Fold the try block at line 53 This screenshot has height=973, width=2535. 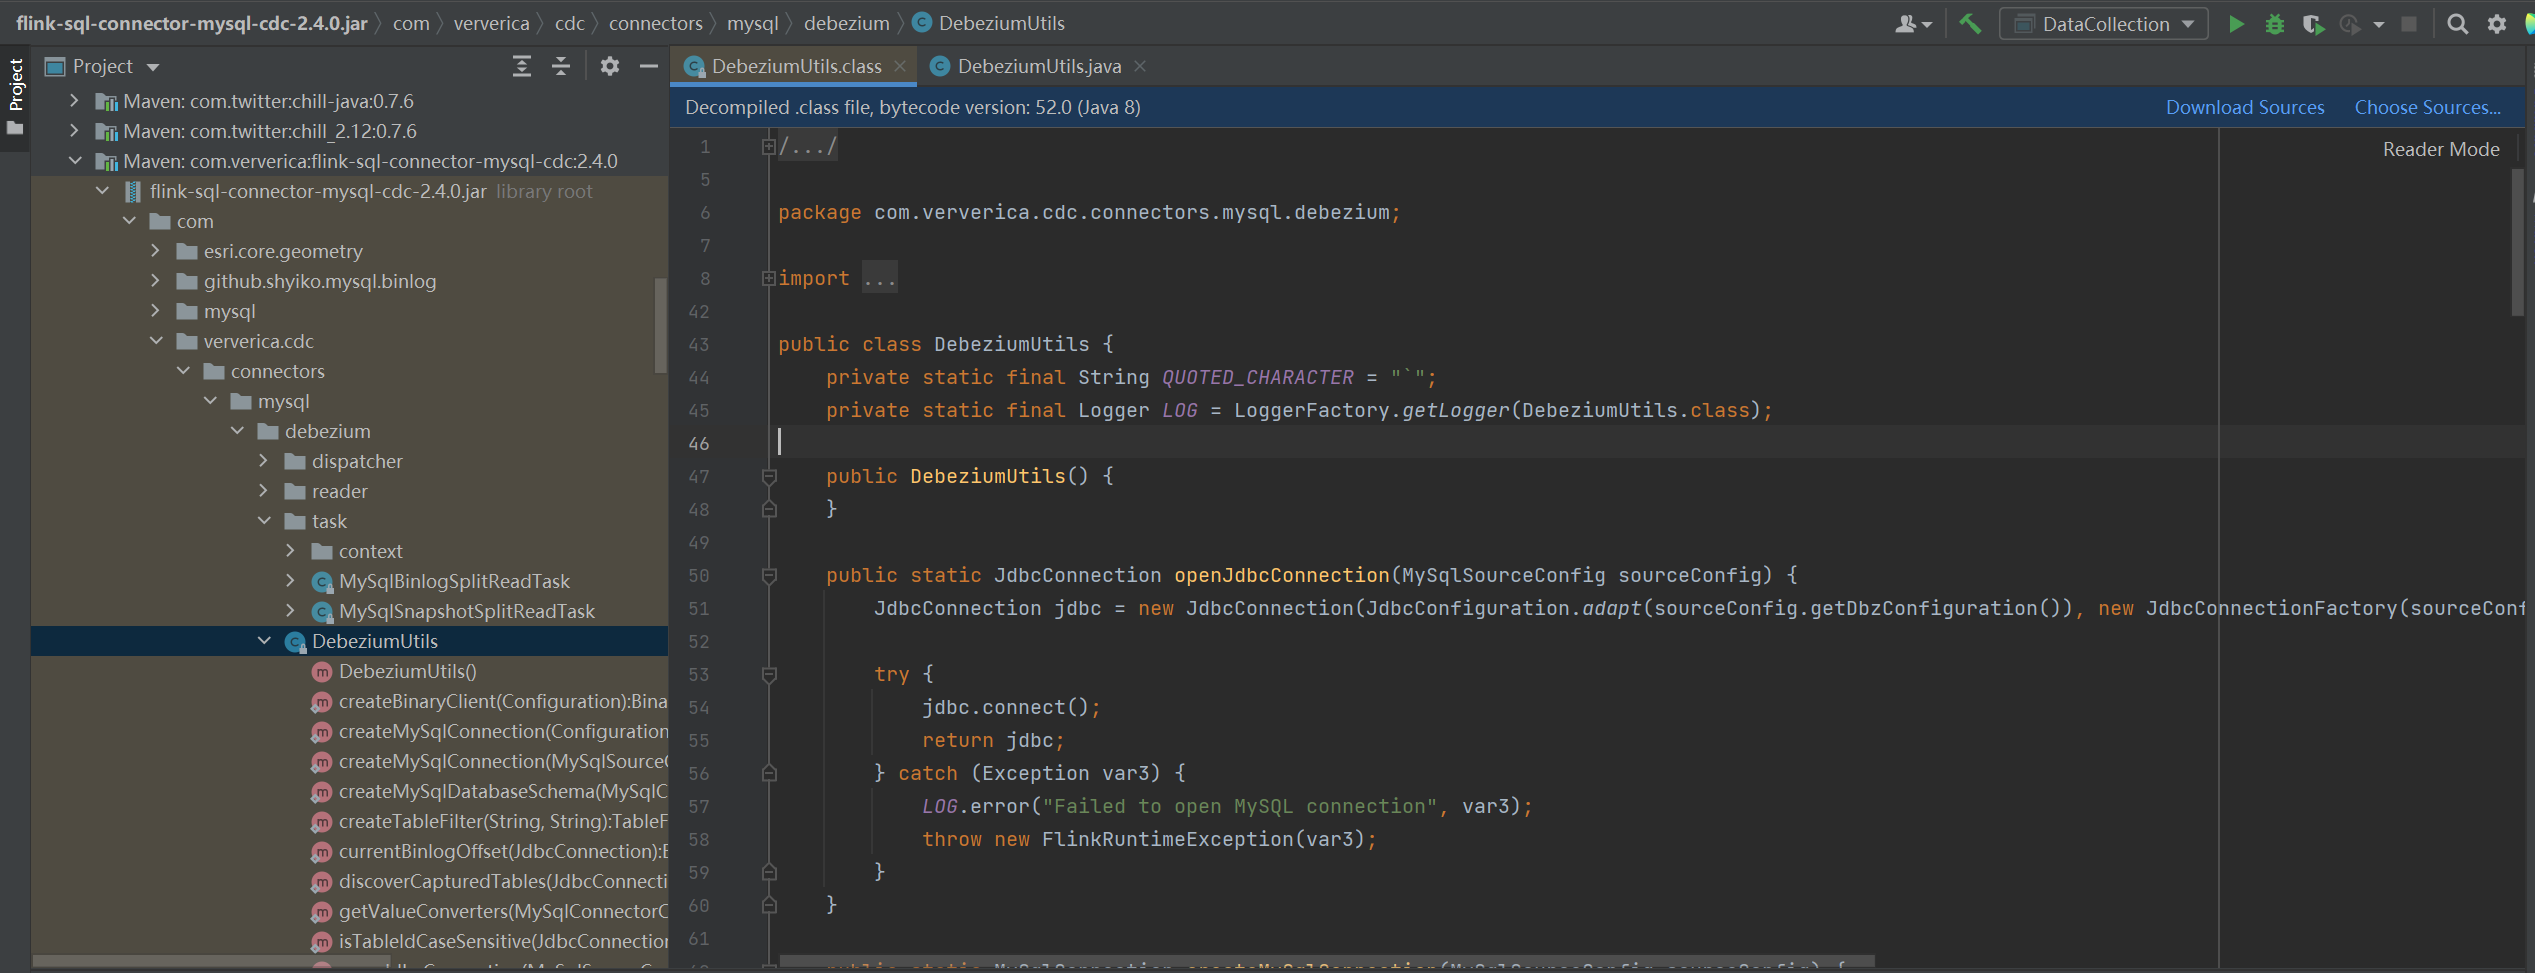[769, 675]
